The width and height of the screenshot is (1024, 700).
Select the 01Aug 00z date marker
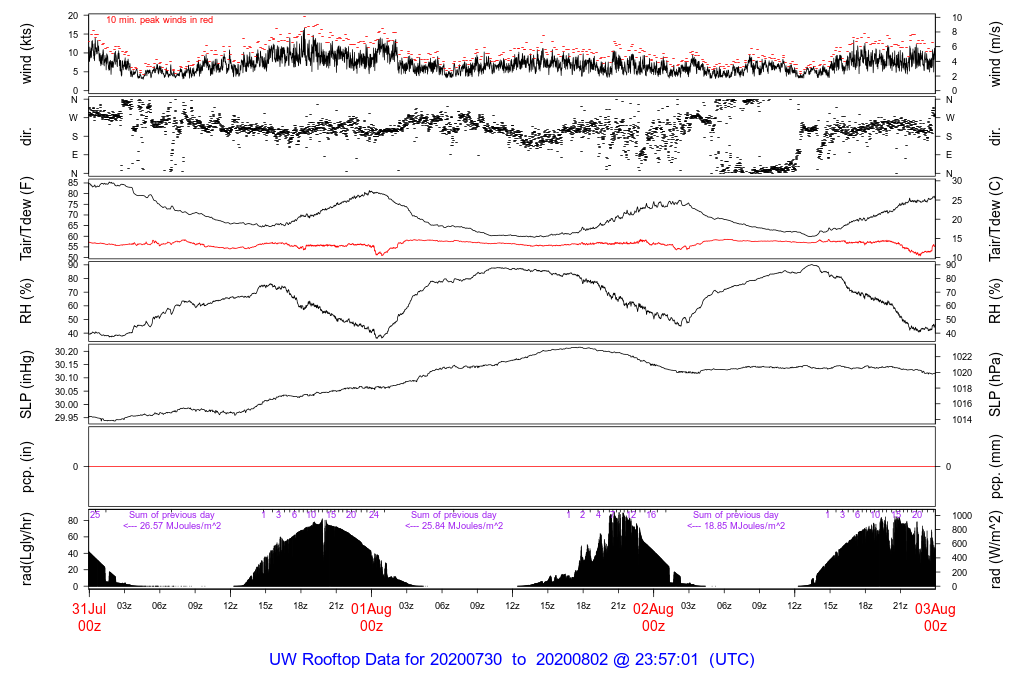point(371,617)
